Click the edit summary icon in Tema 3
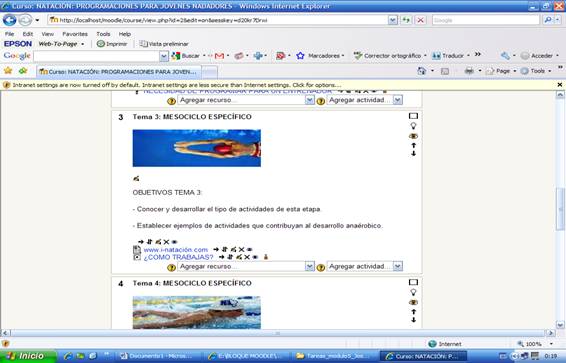This screenshot has width=566, height=363. 136,178
